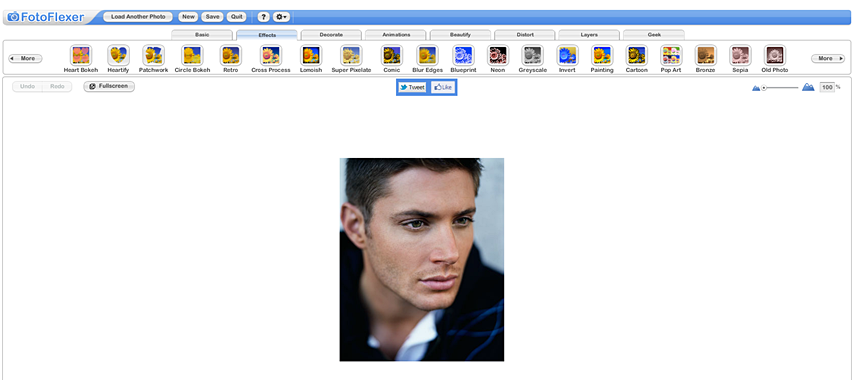Select the Heartify effect icon
The width and height of the screenshot is (853, 380).
point(118,55)
